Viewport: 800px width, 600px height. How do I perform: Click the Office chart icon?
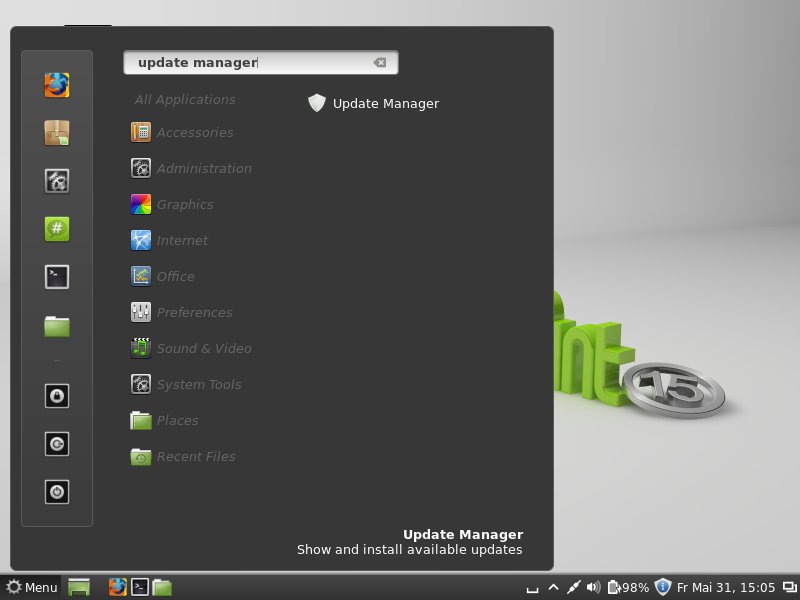140,276
